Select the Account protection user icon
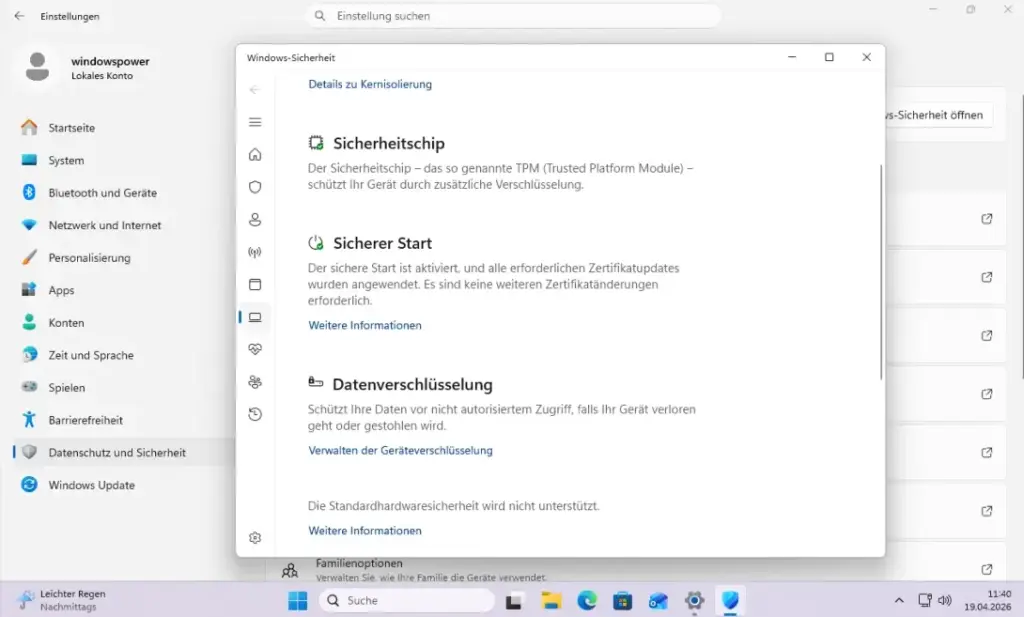Screen dimensions: 1024x617 click(255, 219)
